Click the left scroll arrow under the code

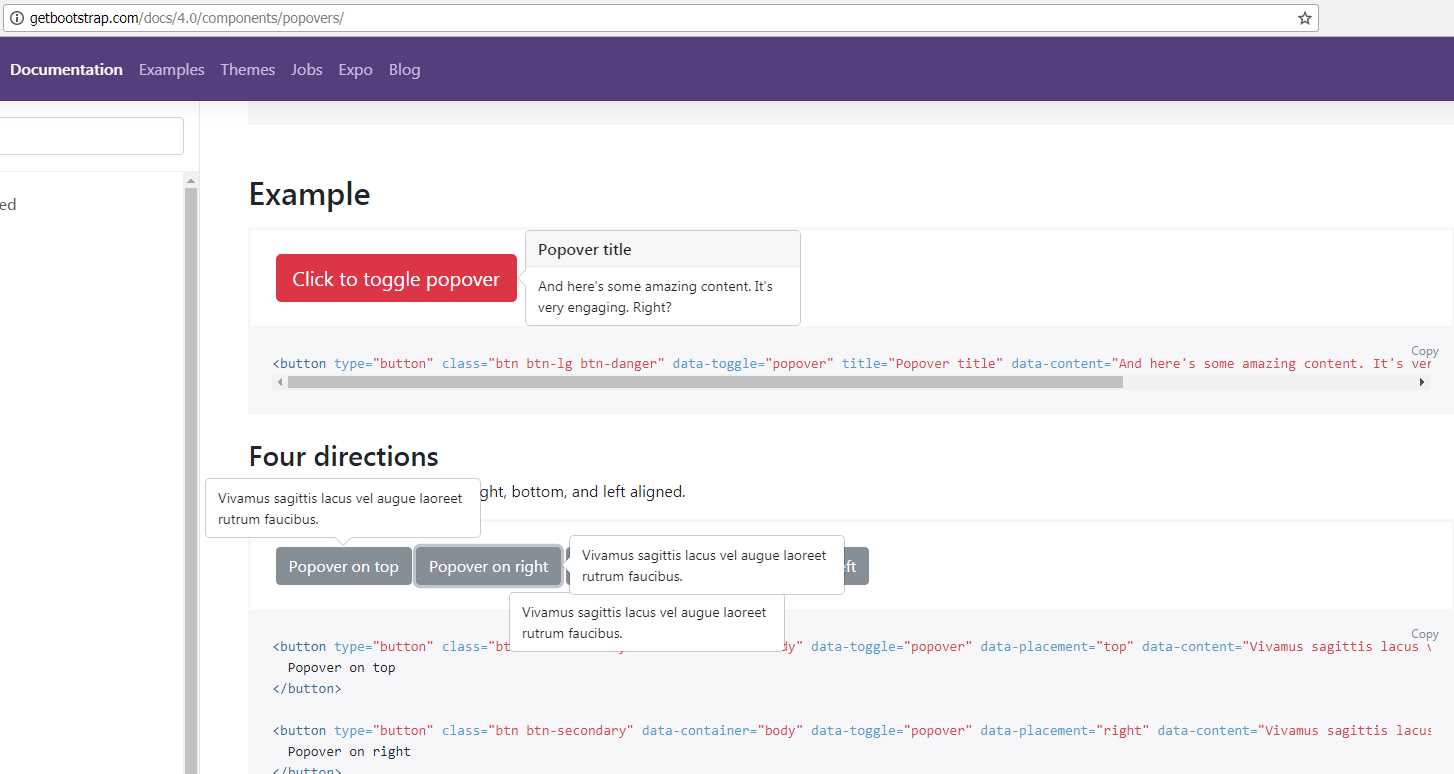[280, 381]
